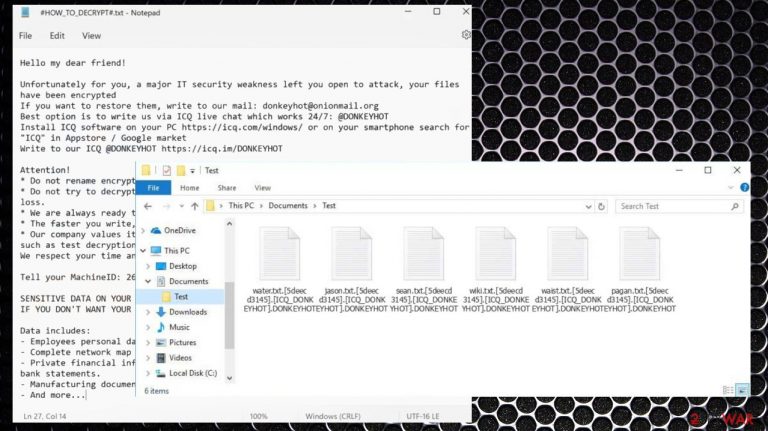Go back with Explorer back arrow
This screenshot has height=431, width=768.
point(147,206)
